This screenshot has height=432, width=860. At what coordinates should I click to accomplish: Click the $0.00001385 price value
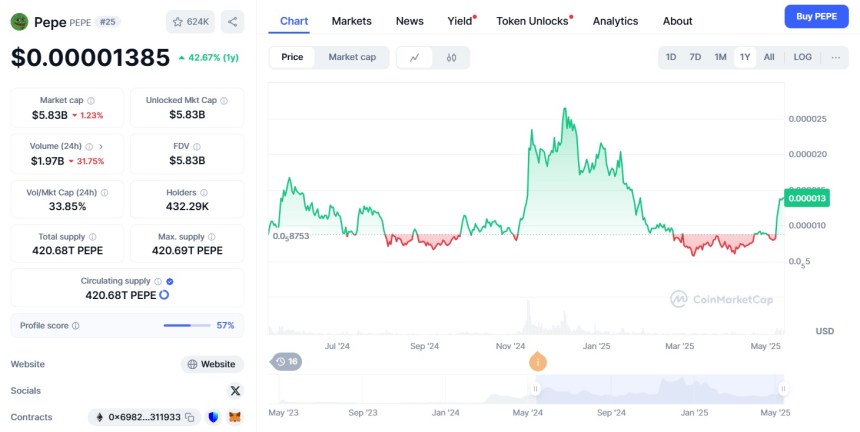[90, 58]
